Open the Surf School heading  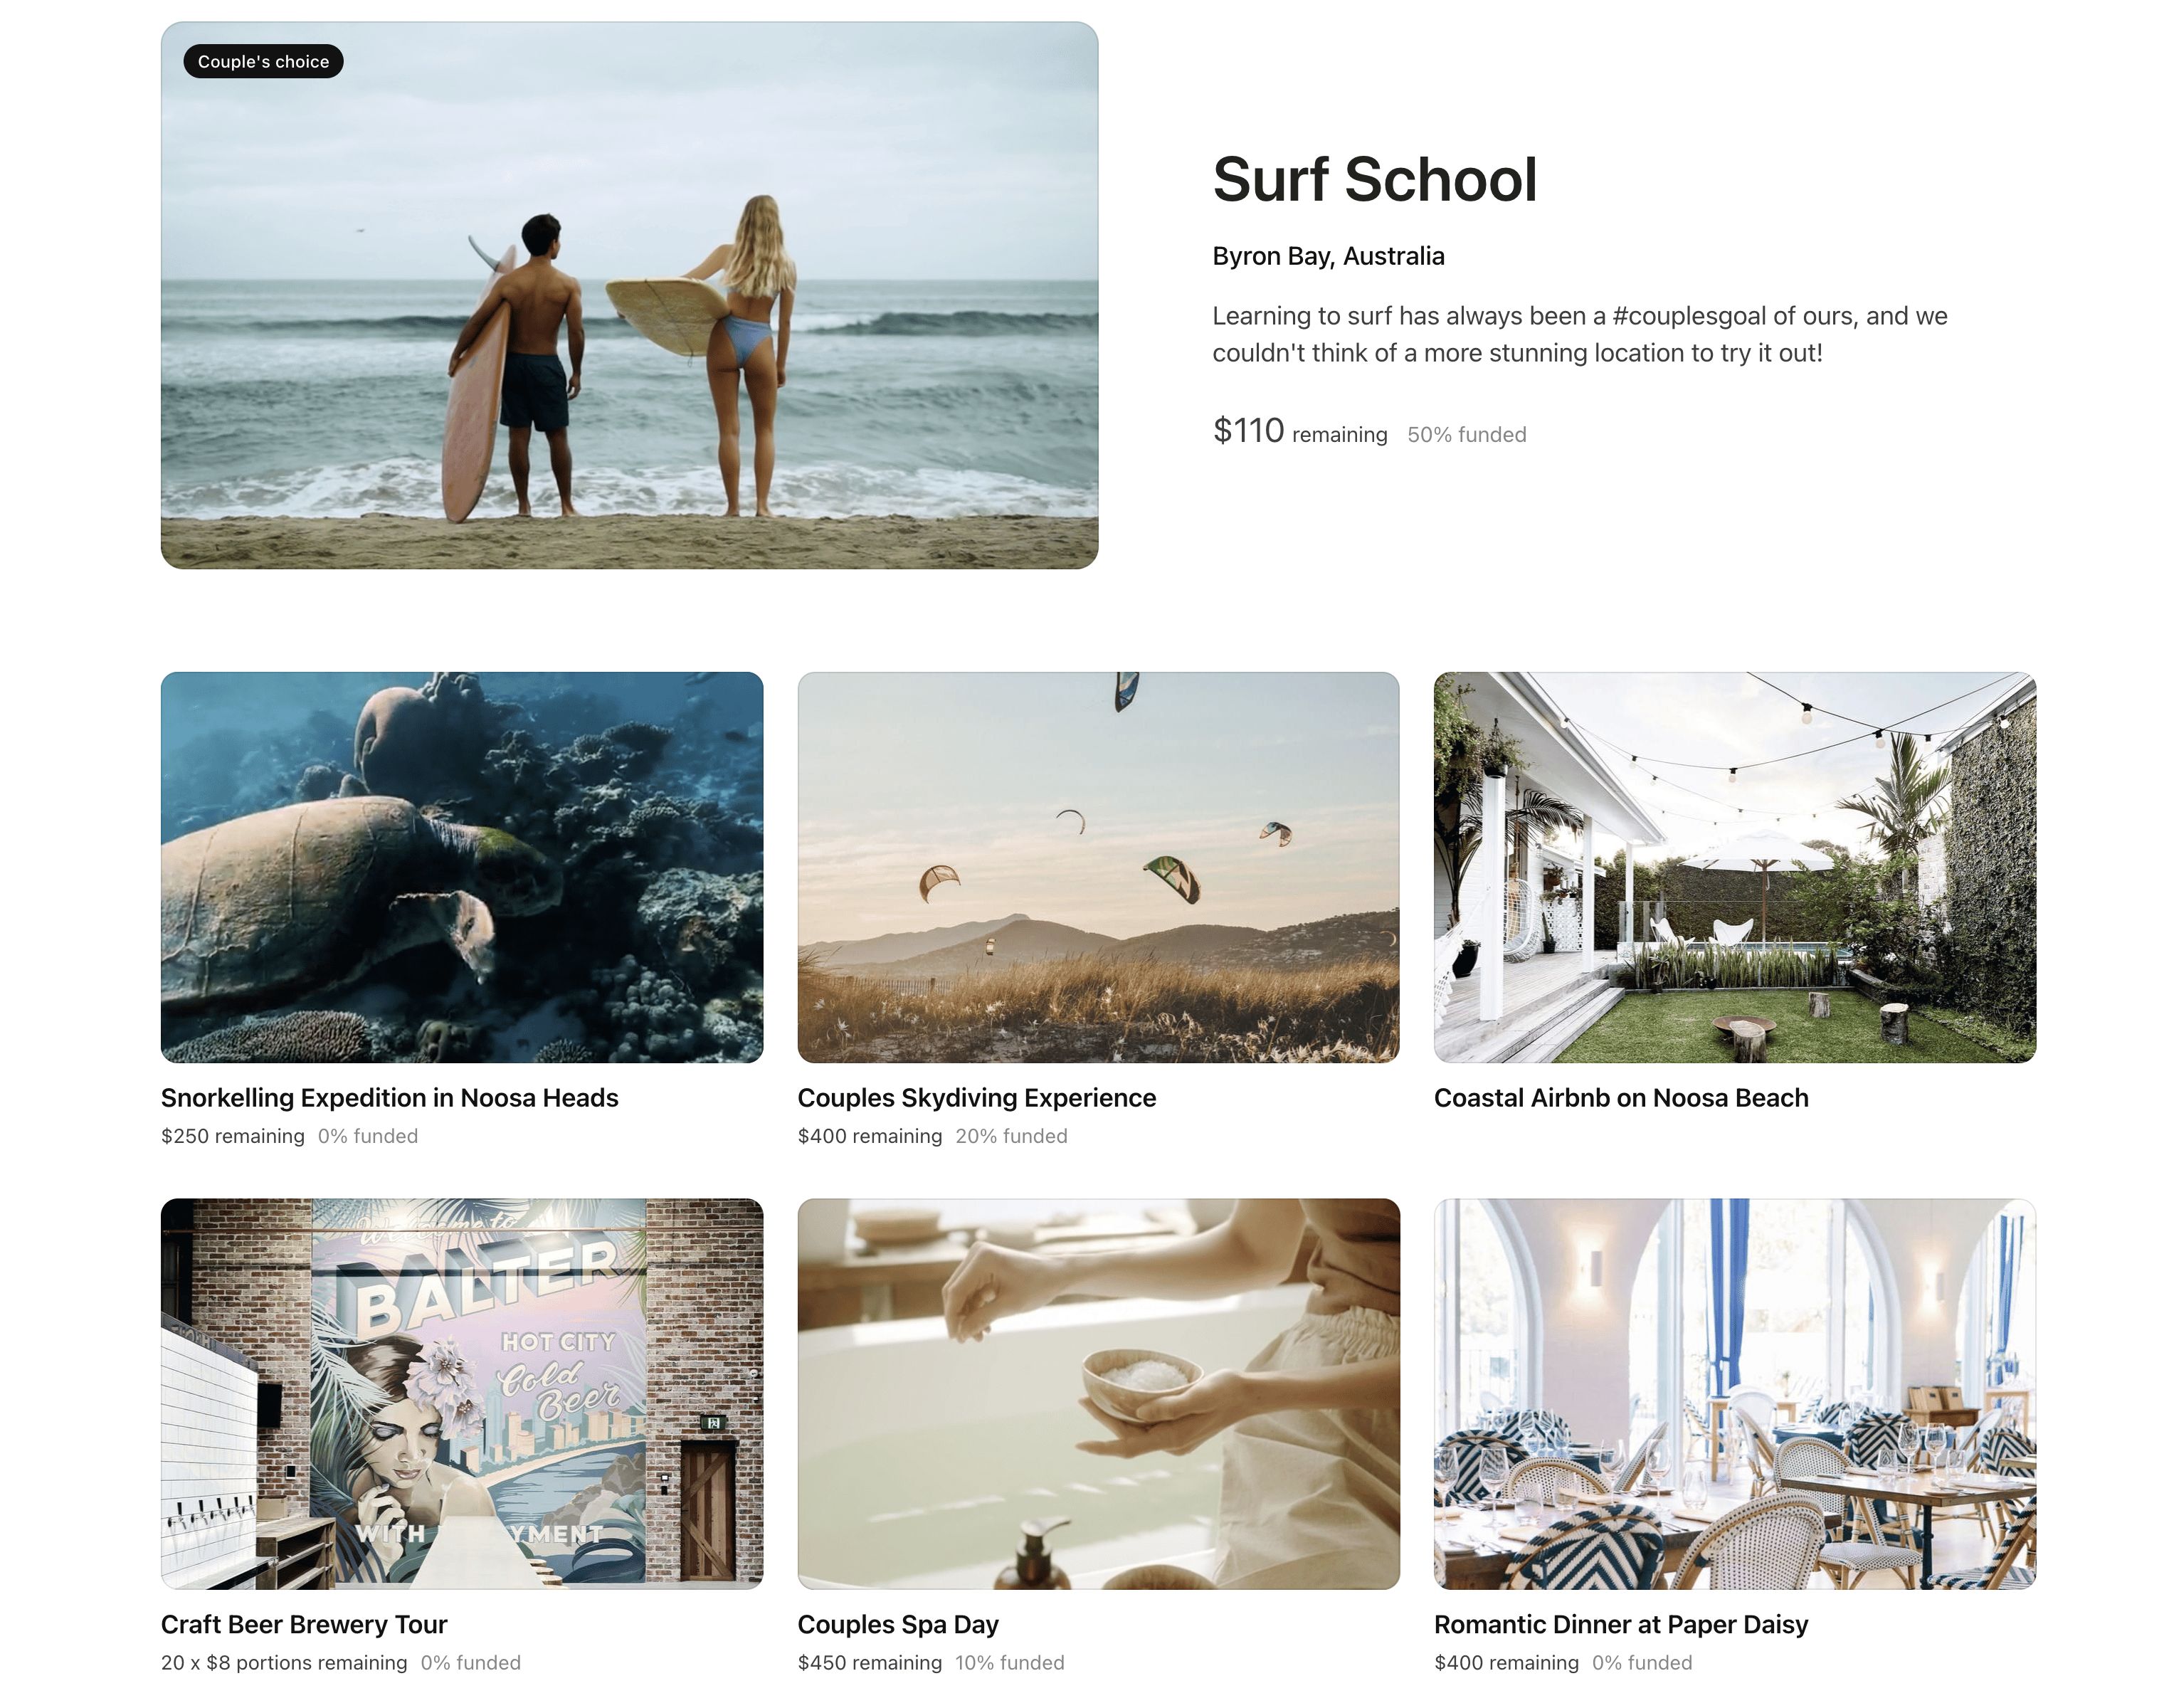1374,180
